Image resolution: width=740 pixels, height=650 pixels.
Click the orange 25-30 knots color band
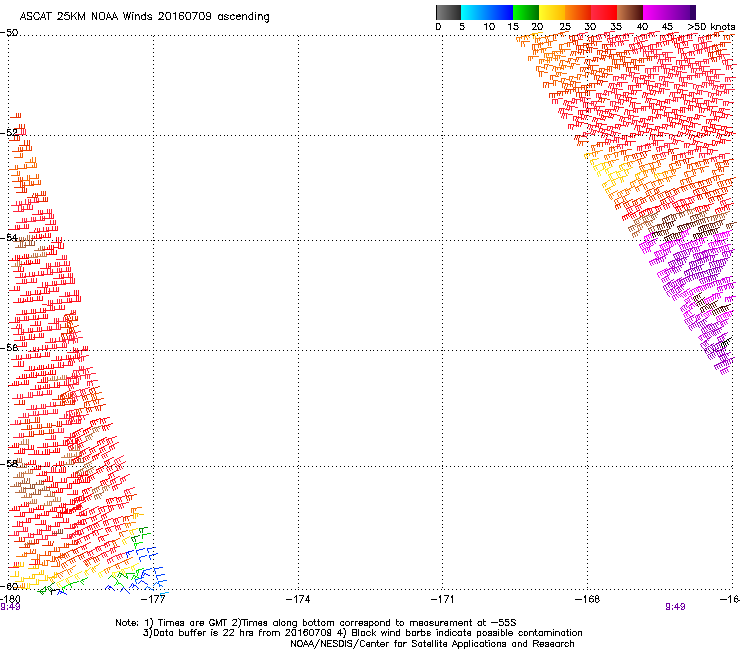pyautogui.click(x=578, y=12)
